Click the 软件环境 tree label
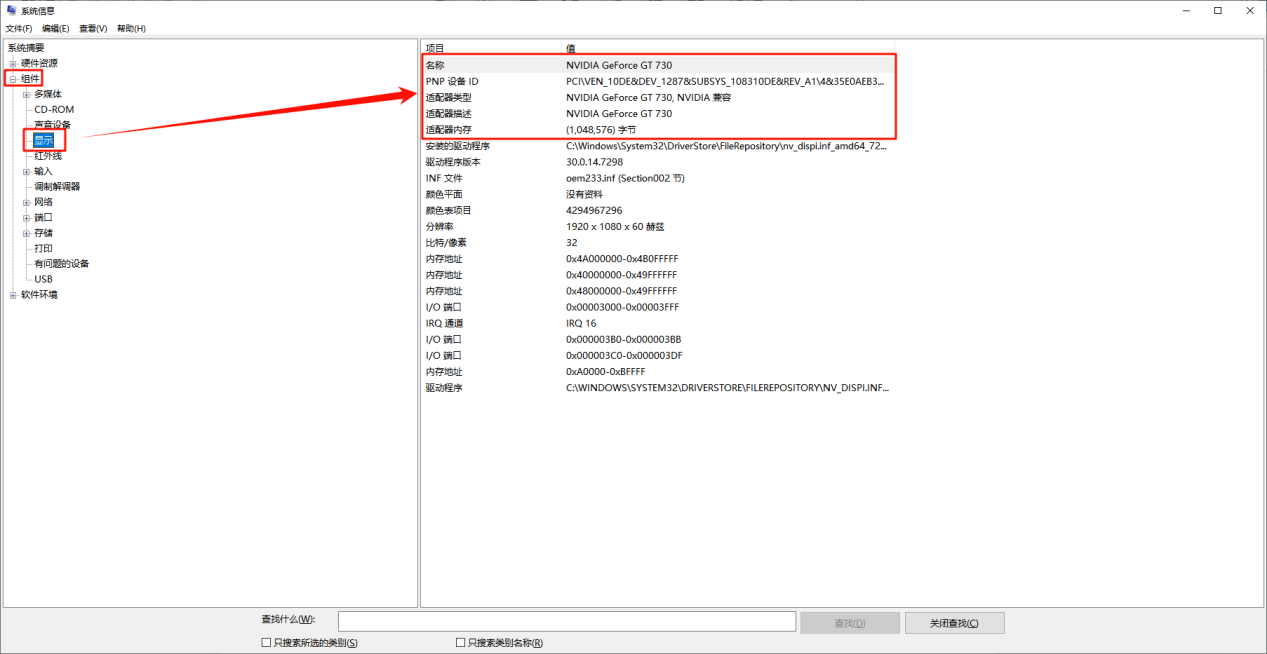 click(39, 295)
